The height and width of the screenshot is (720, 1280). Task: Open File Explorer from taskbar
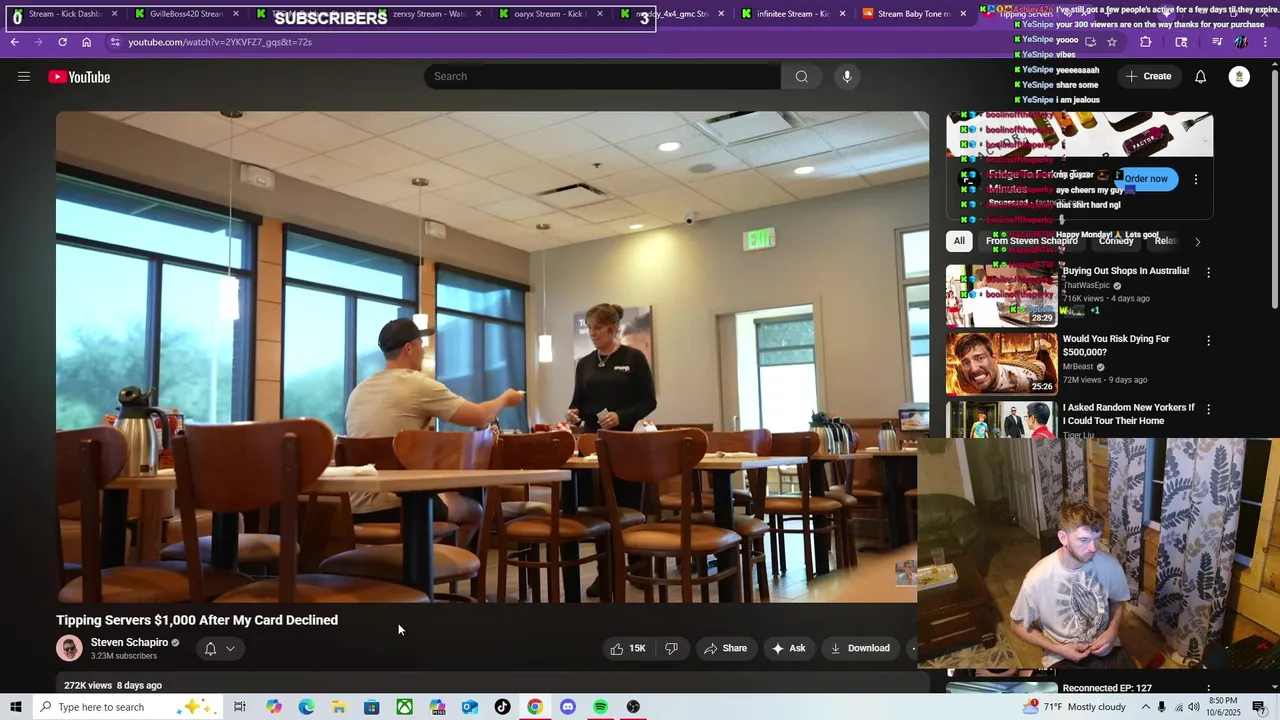click(339, 707)
